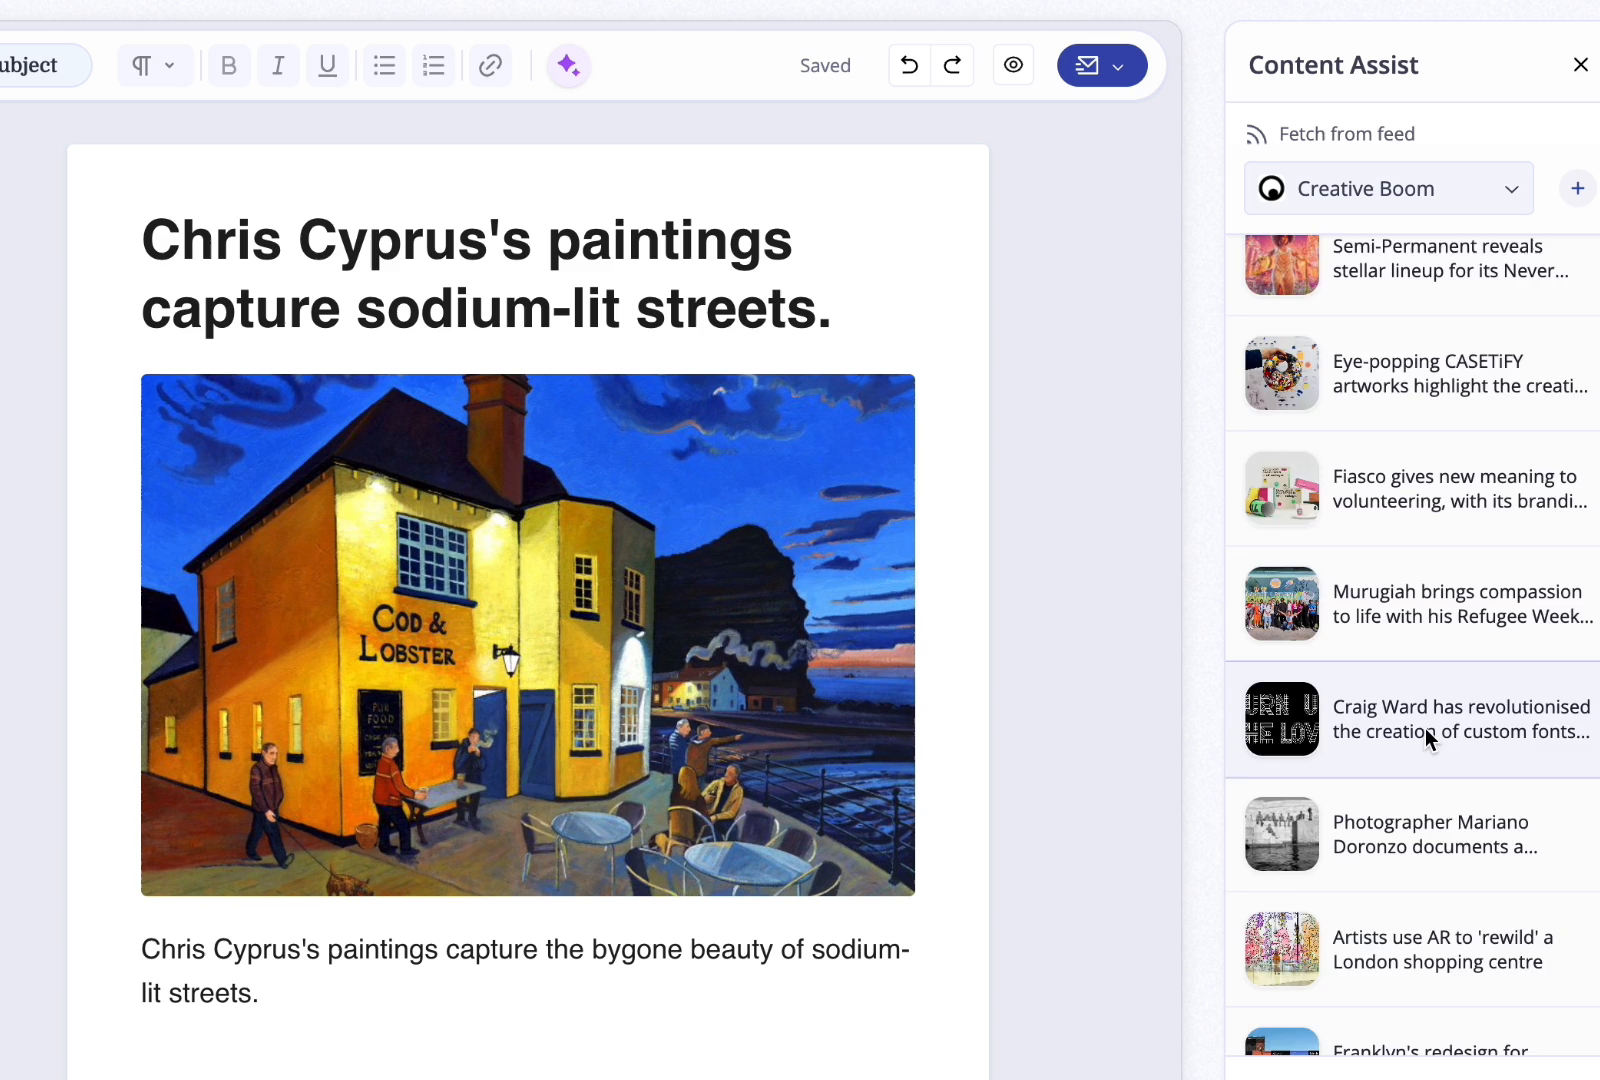This screenshot has width=1600, height=1080.
Task: Select Fiasco gives new meaning article
Action: tap(1413, 489)
